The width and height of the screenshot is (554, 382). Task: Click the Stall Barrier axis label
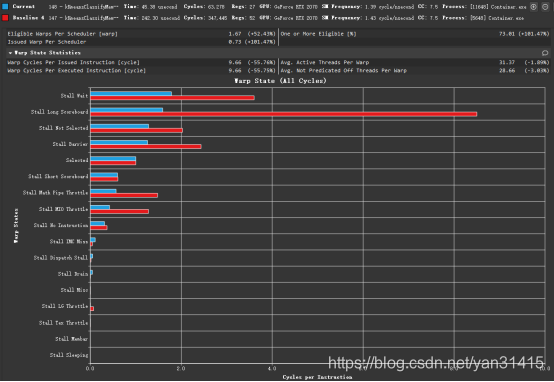coord(70,144)
